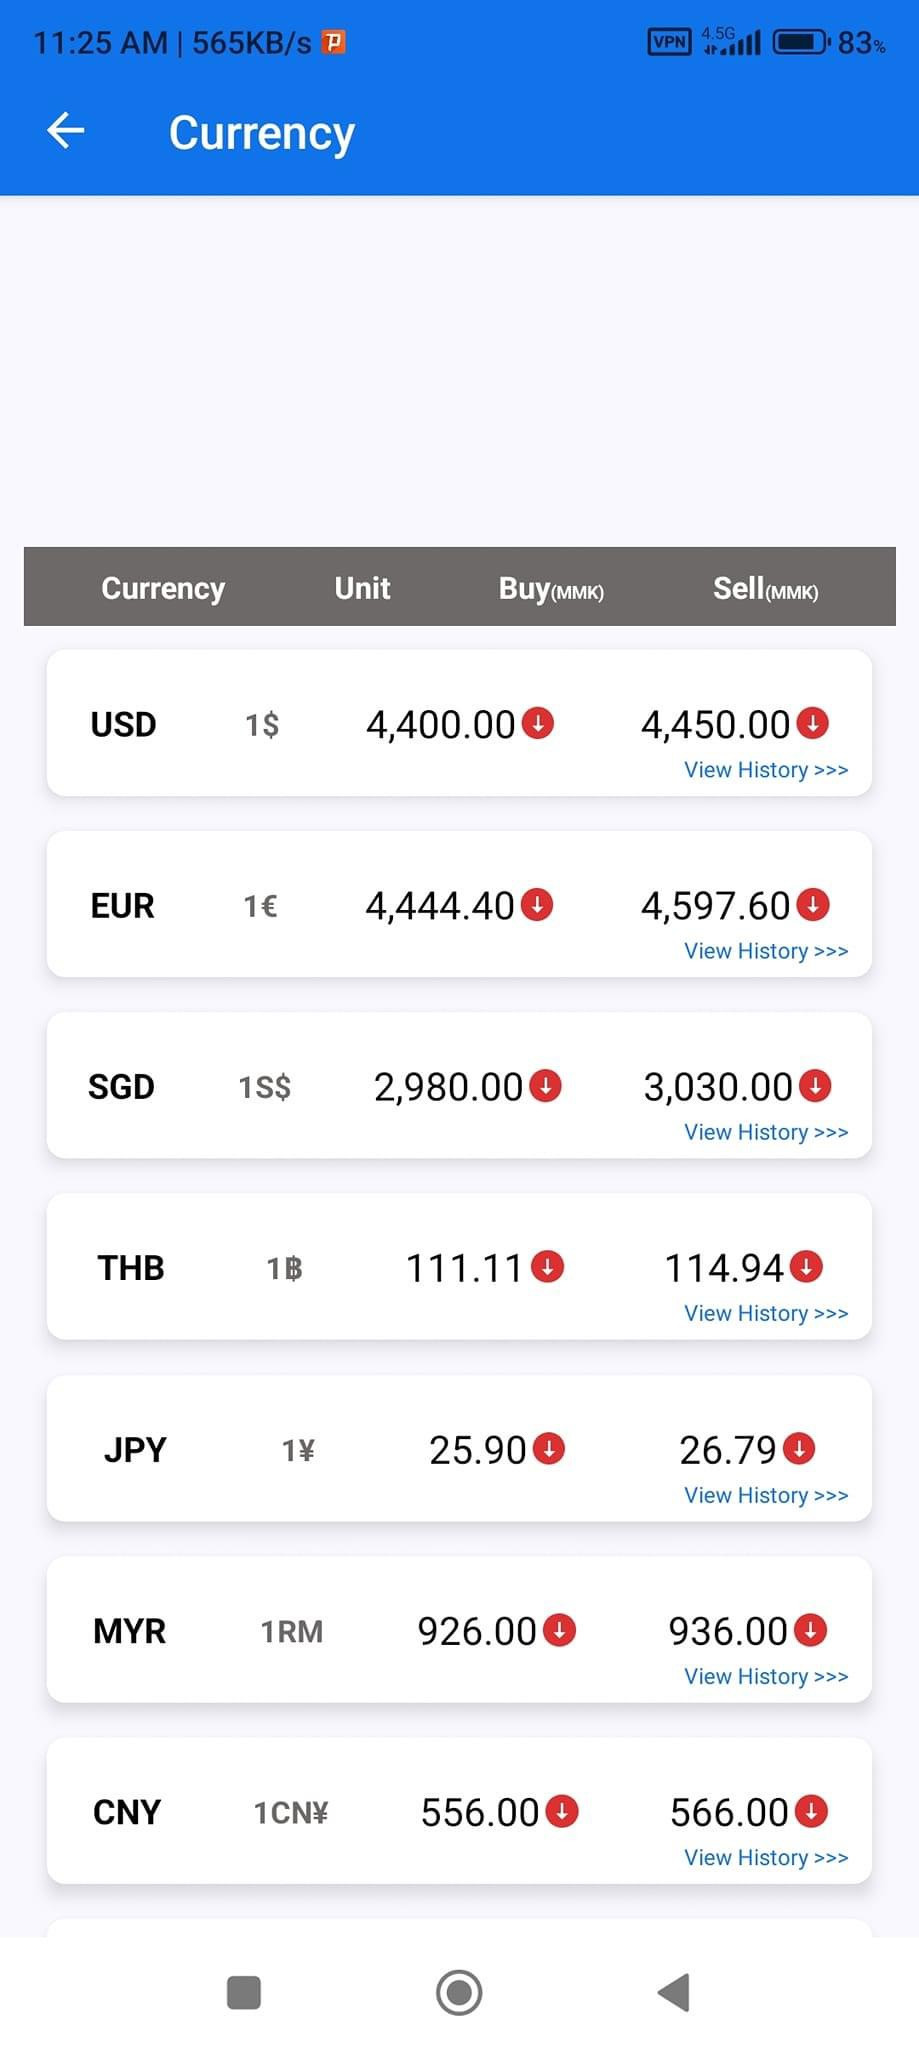Open View History for EUR
The width and height of the screenshot is (919, 2048).
pyautogui.click(x=766, y=951)
